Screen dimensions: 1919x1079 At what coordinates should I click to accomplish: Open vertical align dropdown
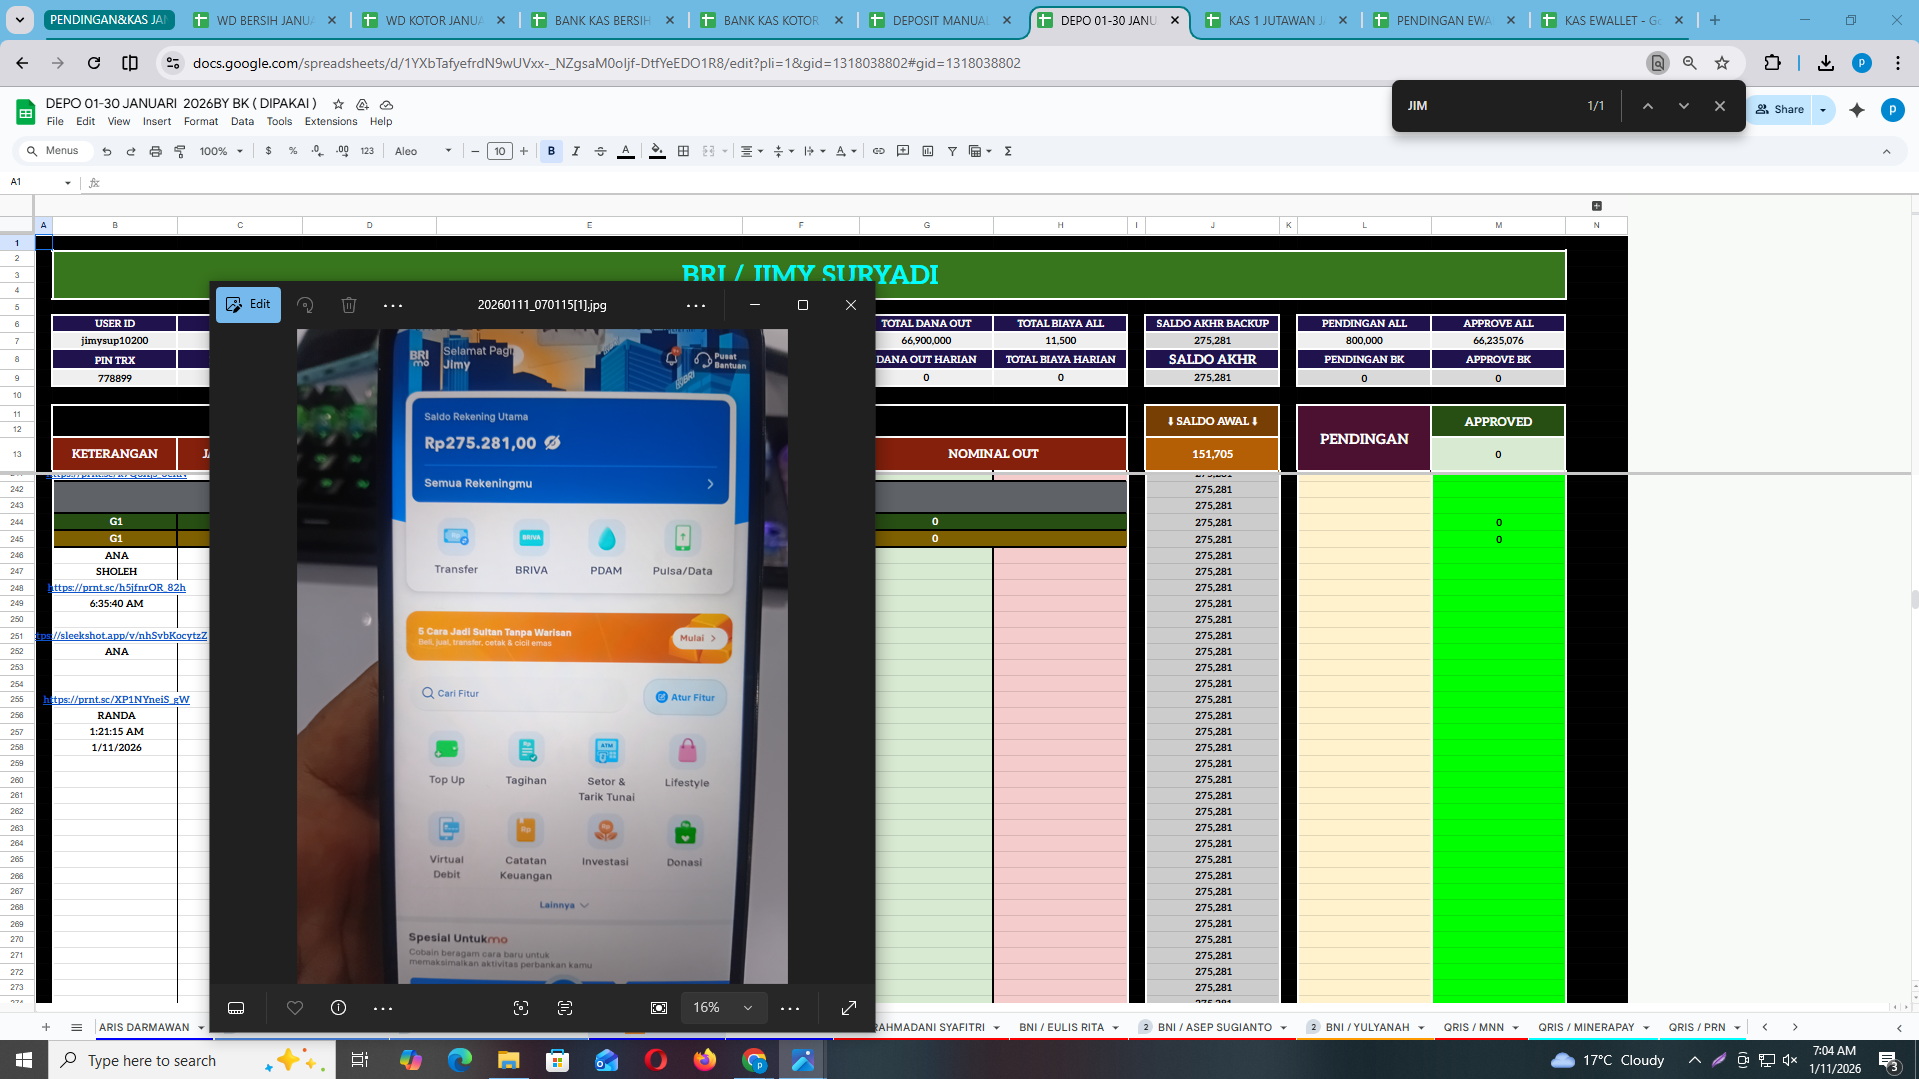tap(783, 151)
